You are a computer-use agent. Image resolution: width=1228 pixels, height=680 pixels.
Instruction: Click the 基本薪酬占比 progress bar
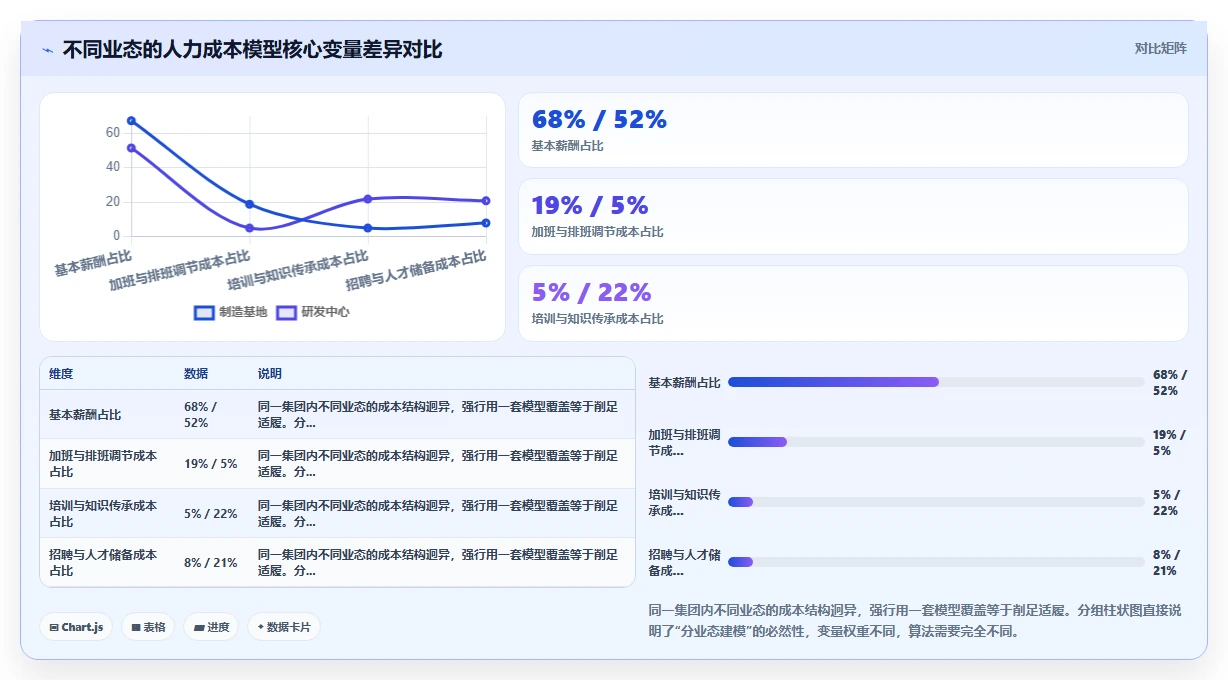coord(936,382)
